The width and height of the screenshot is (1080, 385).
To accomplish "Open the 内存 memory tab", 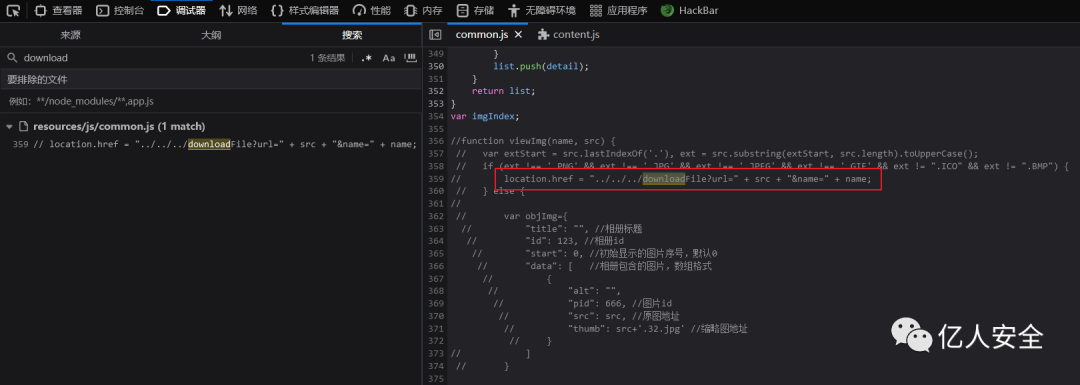I will 423,10.
